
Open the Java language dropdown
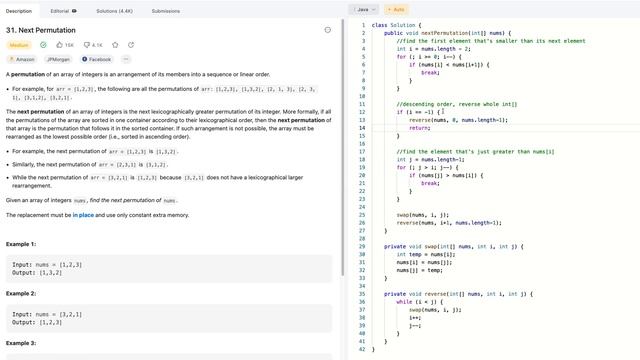(363, 9)
